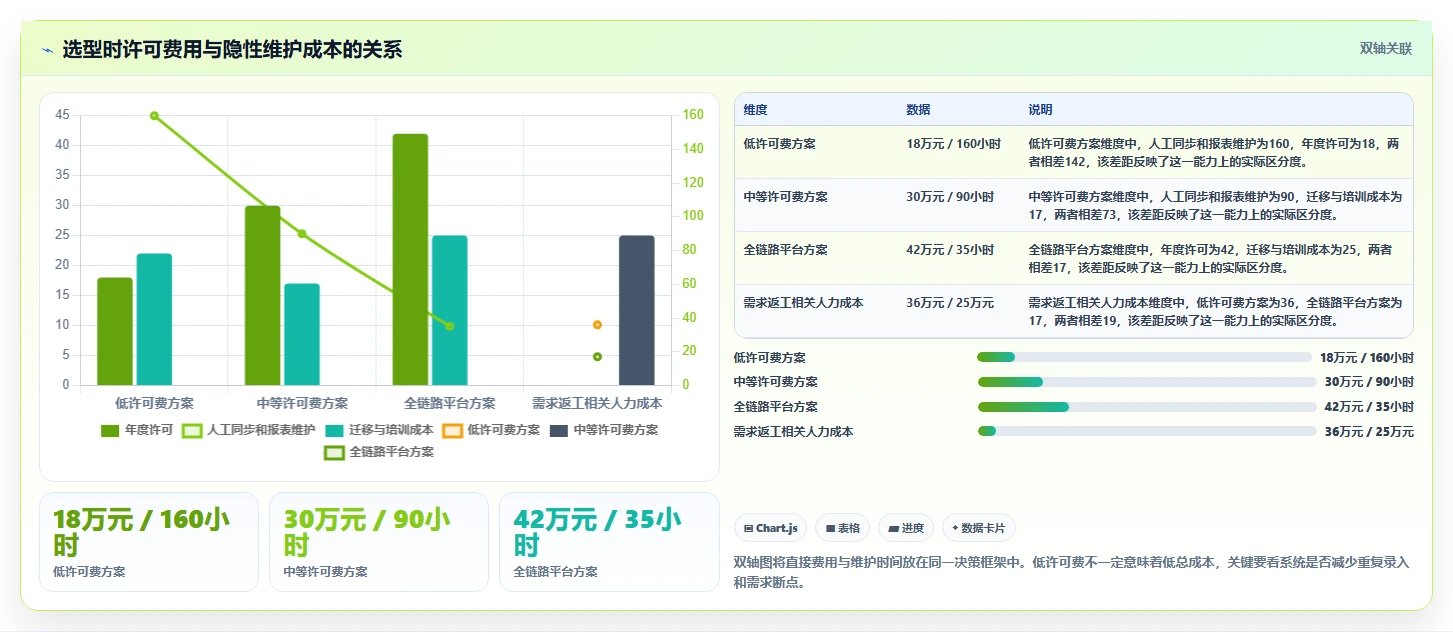This screenshot has width=1453, height=632.
Task: Select the 中等许可费方案 table row name
Action: (785, 197)
